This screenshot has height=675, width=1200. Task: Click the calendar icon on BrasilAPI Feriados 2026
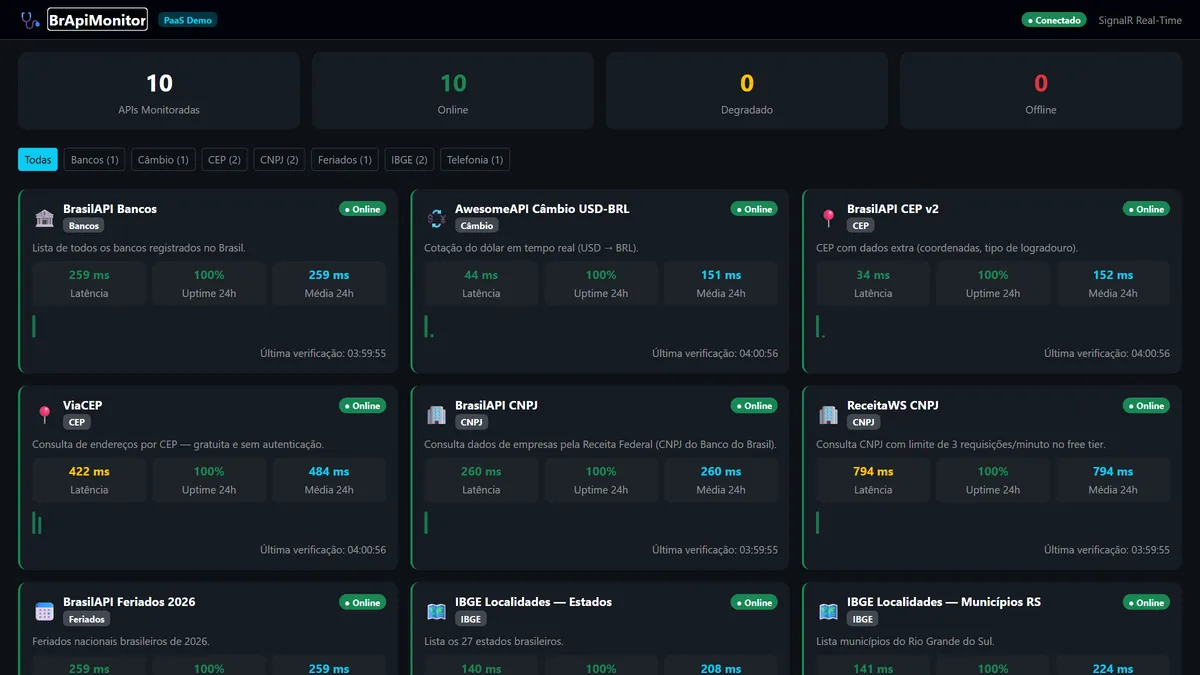(x=44, y=611)
